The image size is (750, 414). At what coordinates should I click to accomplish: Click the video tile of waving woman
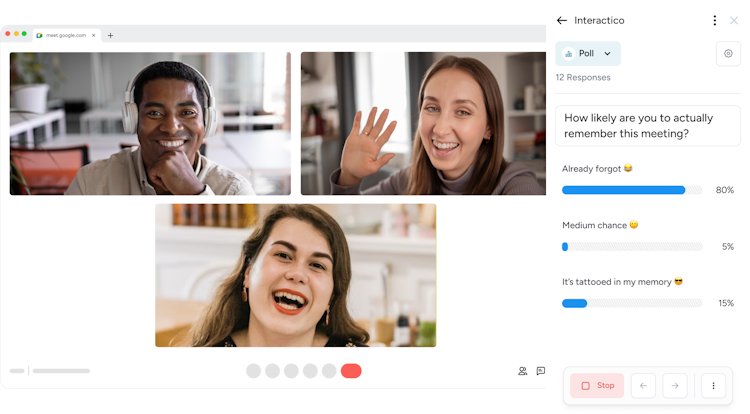(x=423, y=123)
